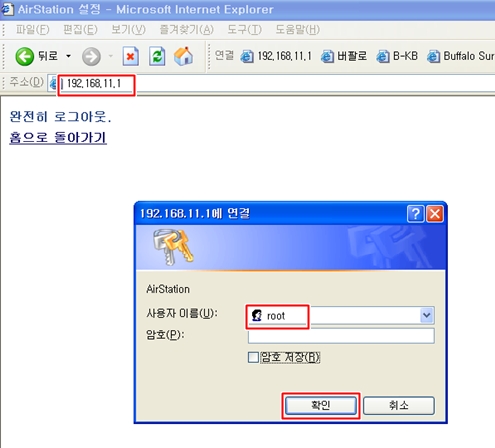Click the green Back arrow icon
Viewport: 495px width, 448px height.
point(24,56)
